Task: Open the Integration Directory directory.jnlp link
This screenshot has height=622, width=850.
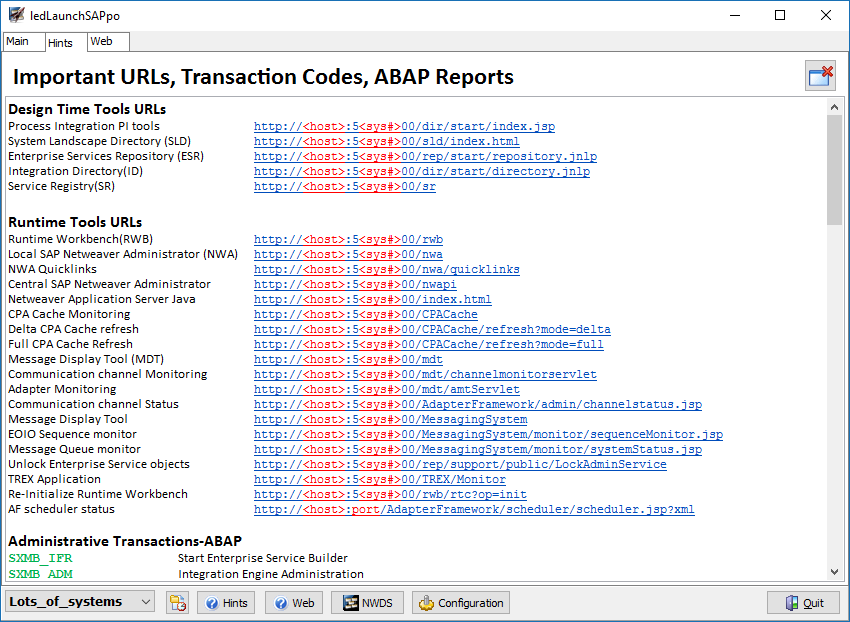Action: tap(422, 171)
